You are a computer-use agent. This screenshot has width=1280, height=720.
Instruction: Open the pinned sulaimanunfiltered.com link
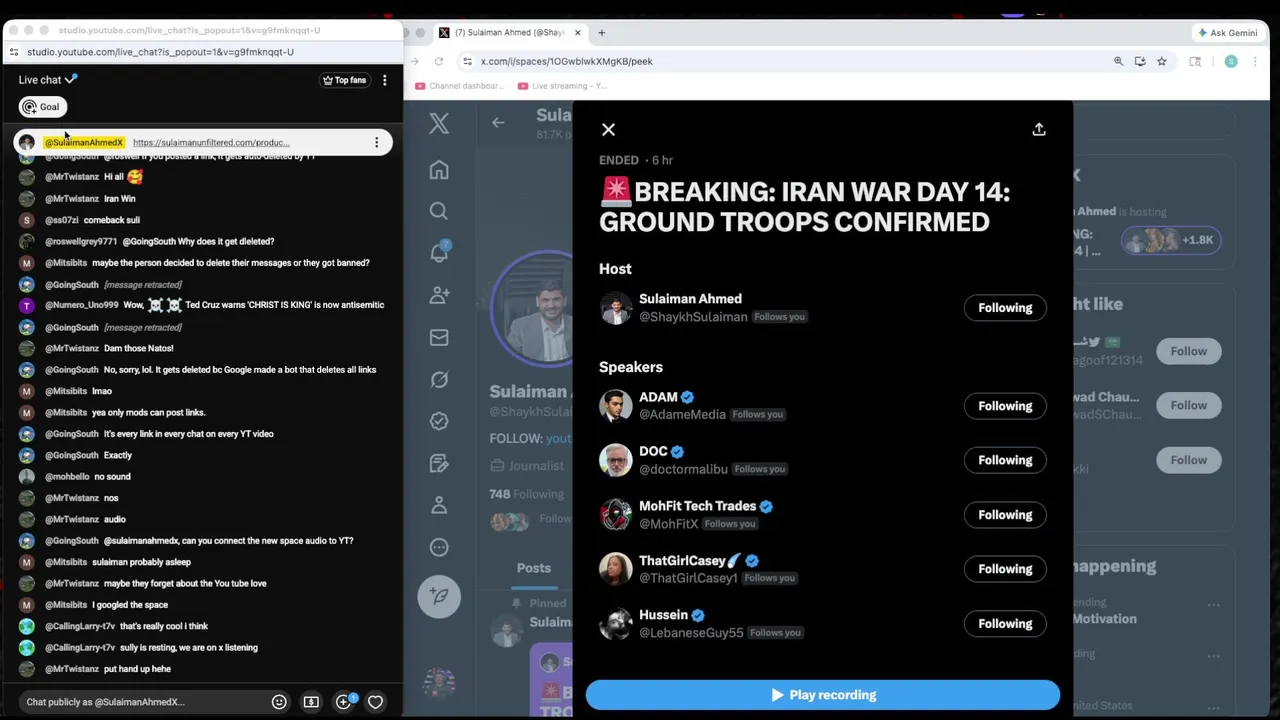(x=211, y=142)
